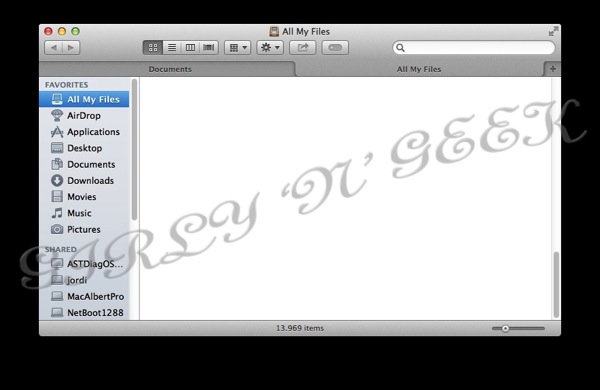Add a new tab with plus button
This screenshot has height=390, width=600.
[x=553, y=69]
